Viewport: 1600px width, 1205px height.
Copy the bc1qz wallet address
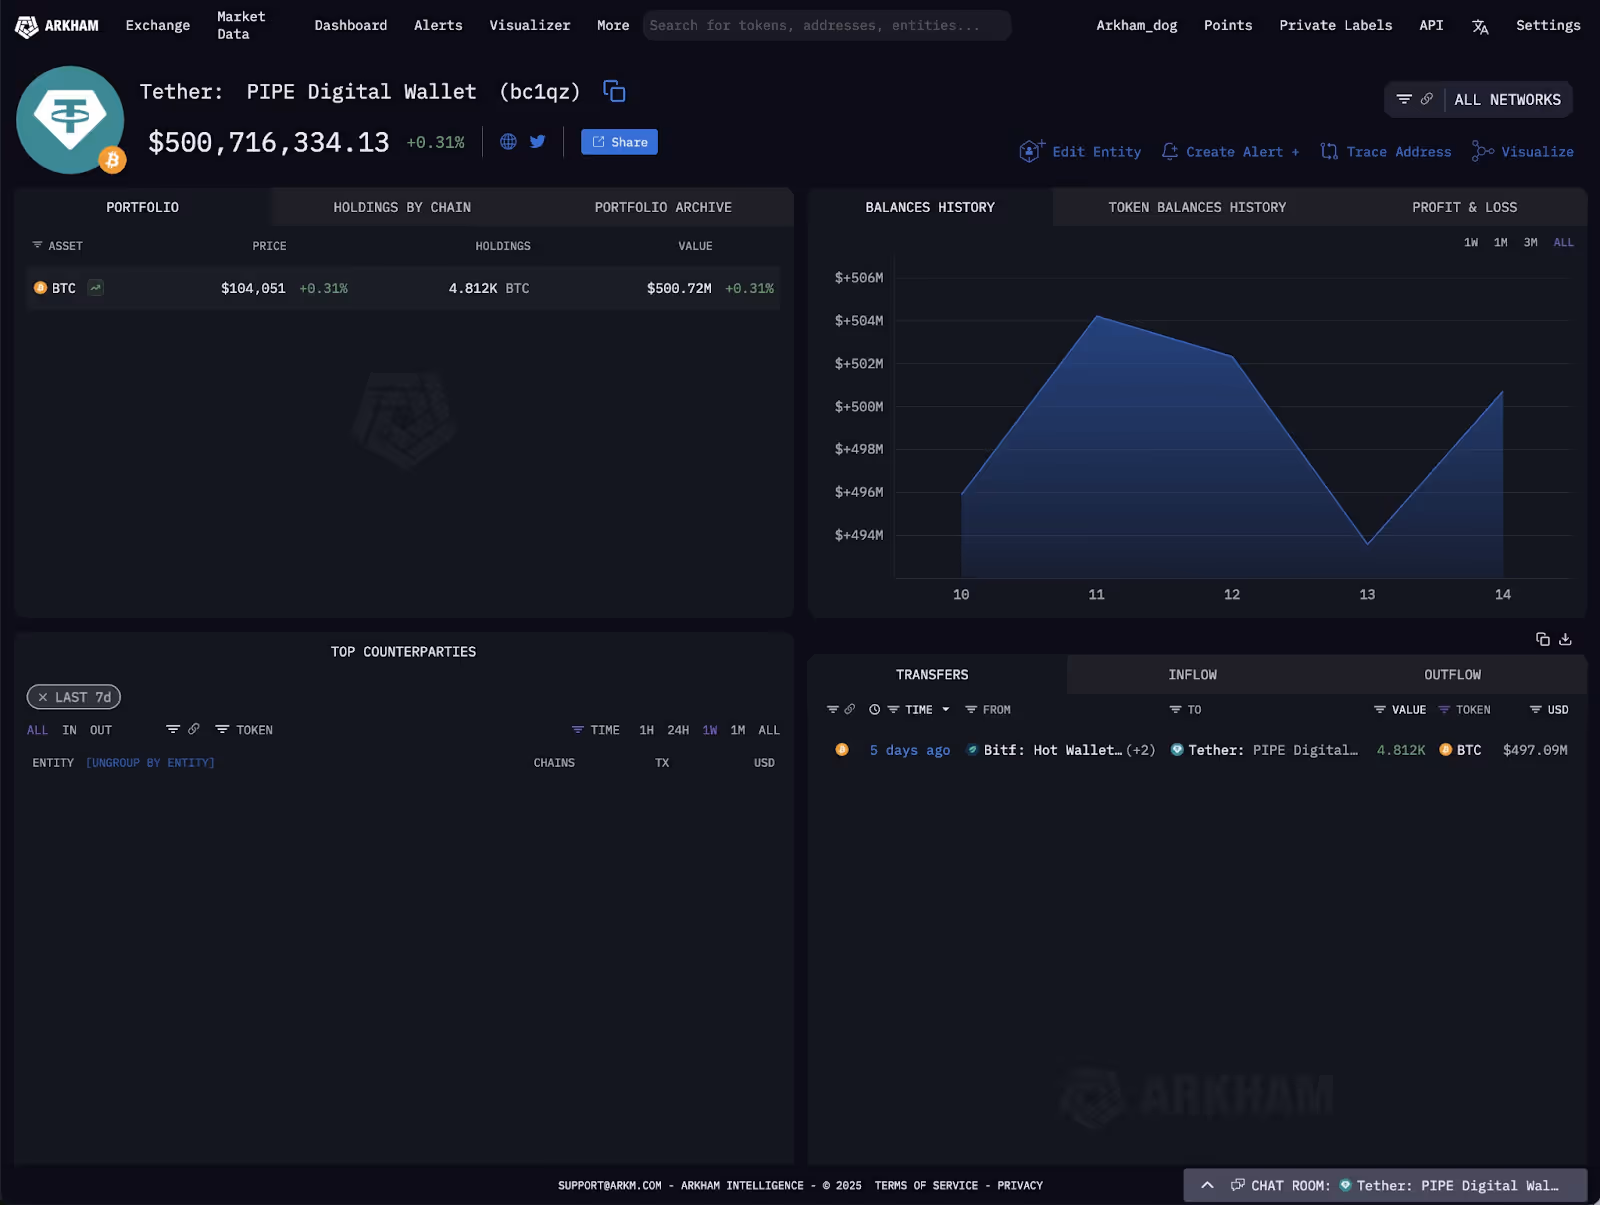[614, 91]
